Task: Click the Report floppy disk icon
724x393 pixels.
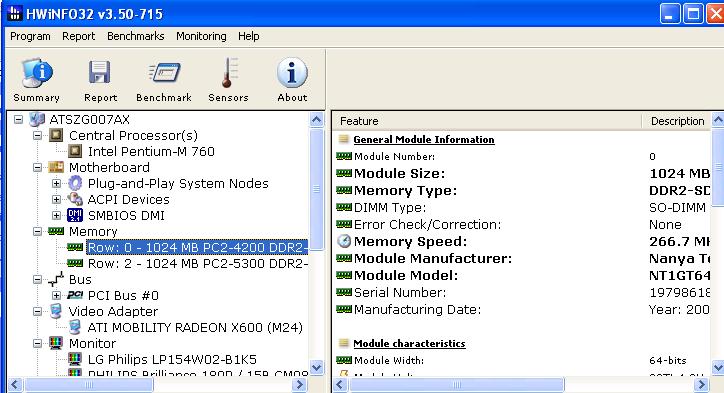Action: tap(100, 73)
